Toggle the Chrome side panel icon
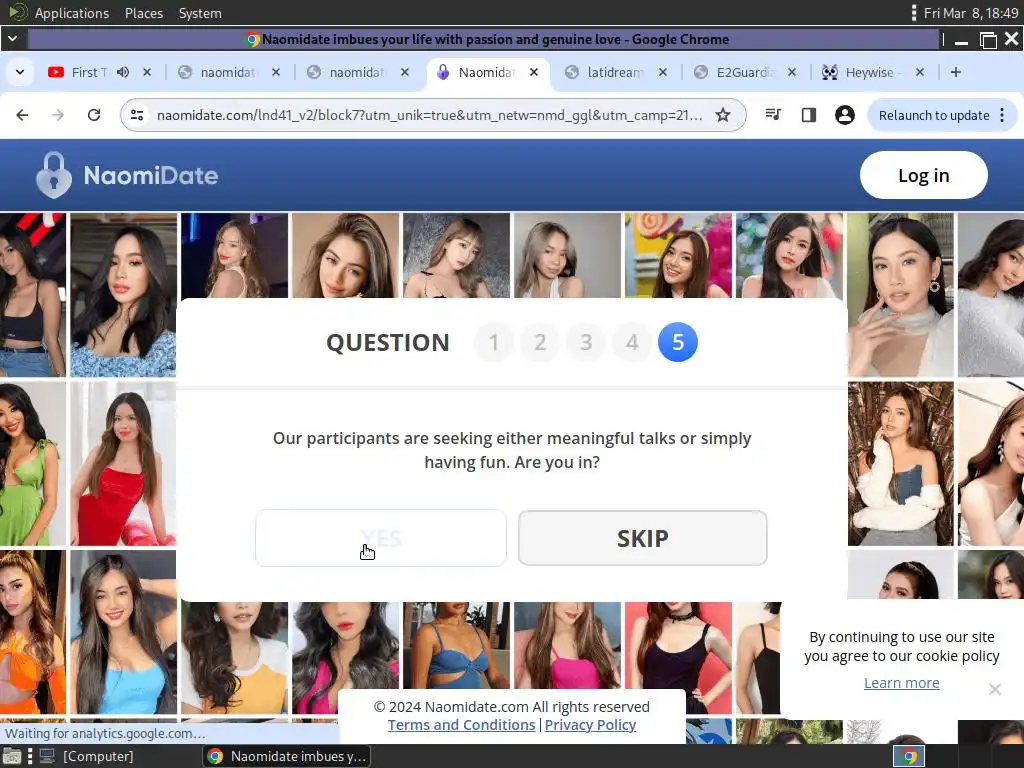The width and height of the screenshot is (1024, 768). [x=808, y=115]
